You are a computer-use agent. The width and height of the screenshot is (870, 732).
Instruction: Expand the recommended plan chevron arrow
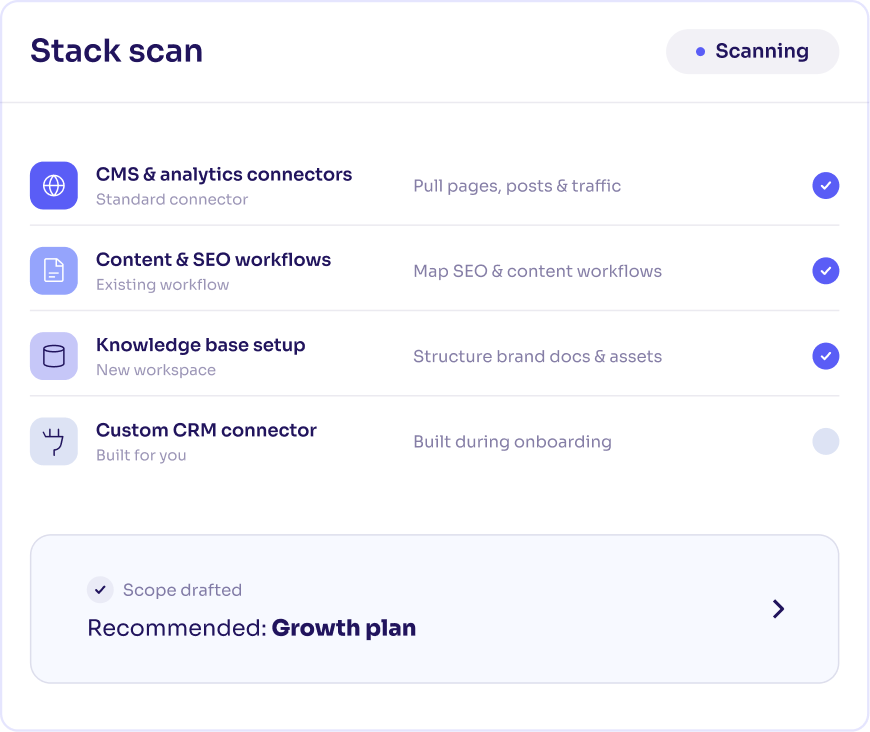[x=778, y=609]
